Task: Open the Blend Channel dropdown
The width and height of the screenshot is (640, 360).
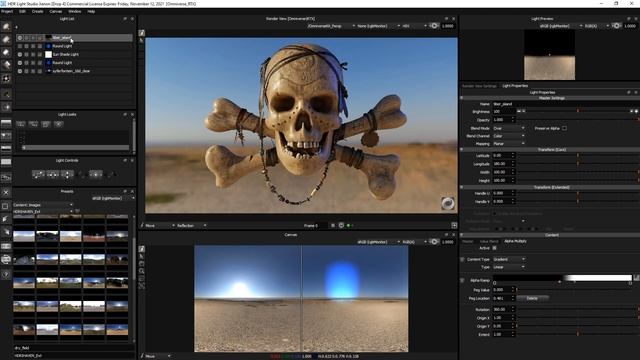Action: [x=509, y=136]
